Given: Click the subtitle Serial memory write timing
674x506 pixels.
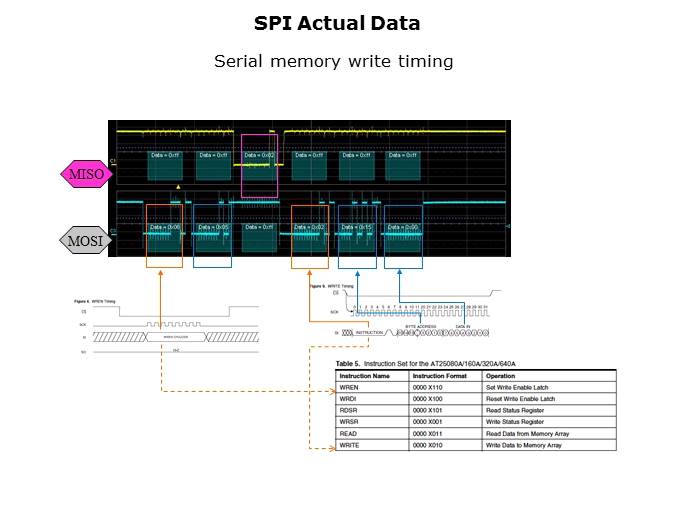Looking at the screenshot, I should tap(334, 62).
